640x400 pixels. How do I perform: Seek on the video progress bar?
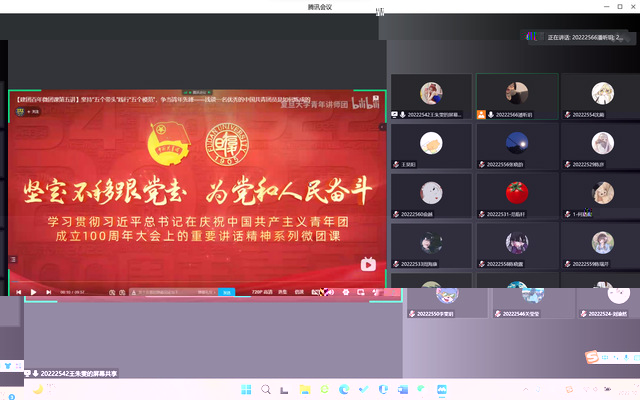197,282
